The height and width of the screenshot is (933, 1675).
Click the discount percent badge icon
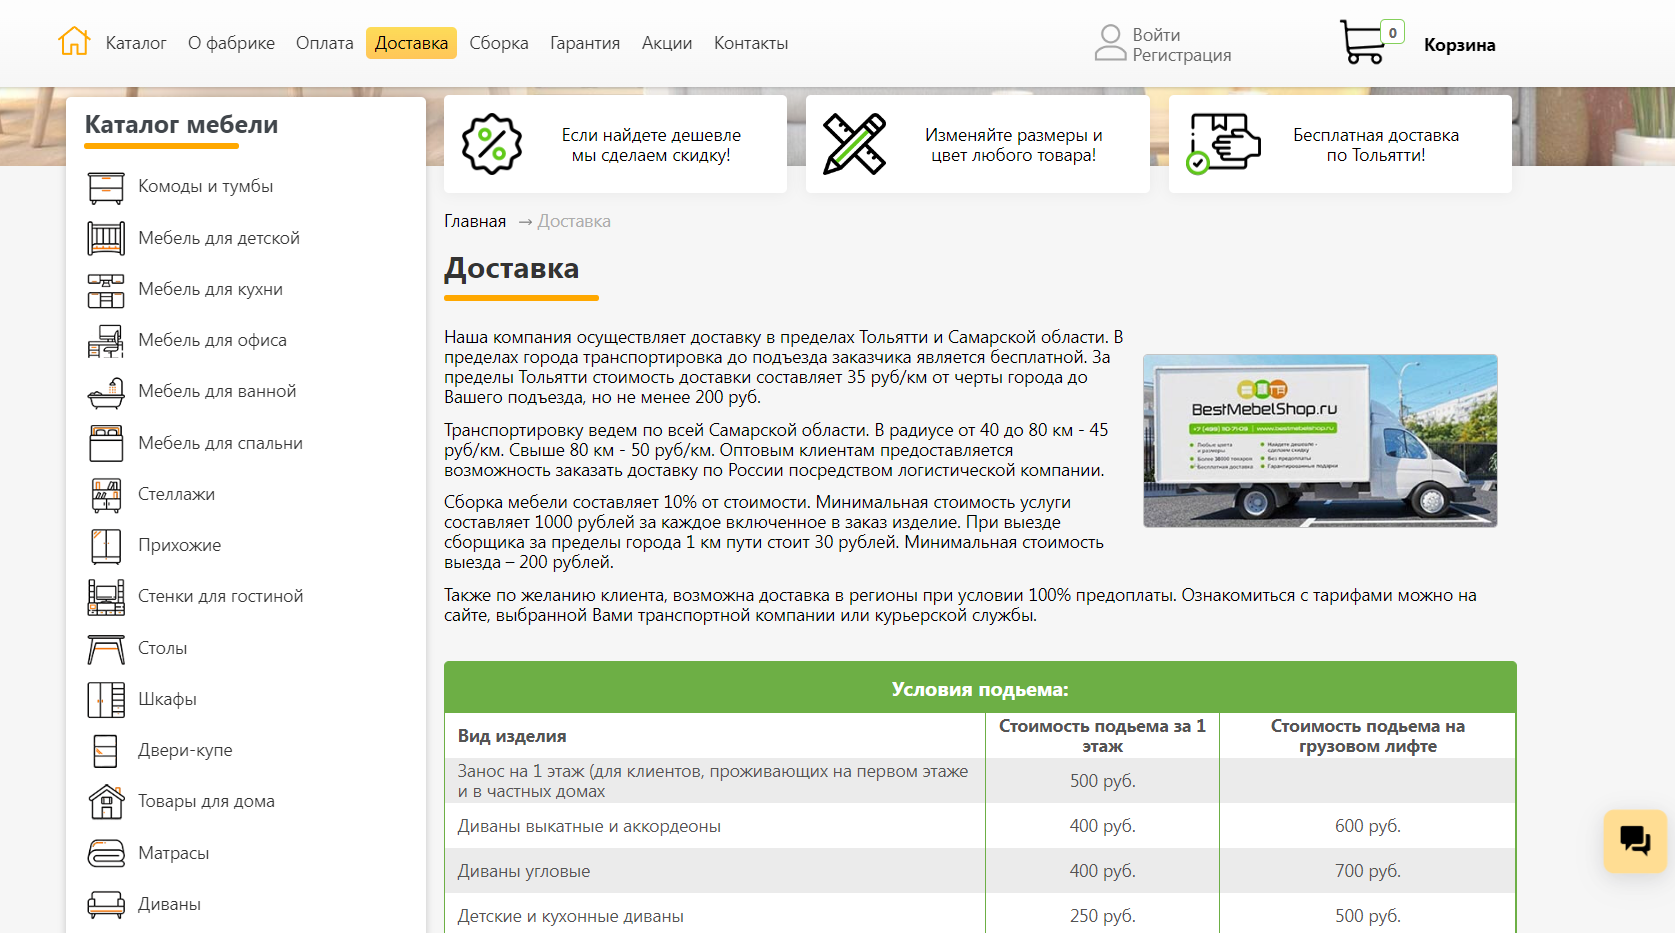491,144
